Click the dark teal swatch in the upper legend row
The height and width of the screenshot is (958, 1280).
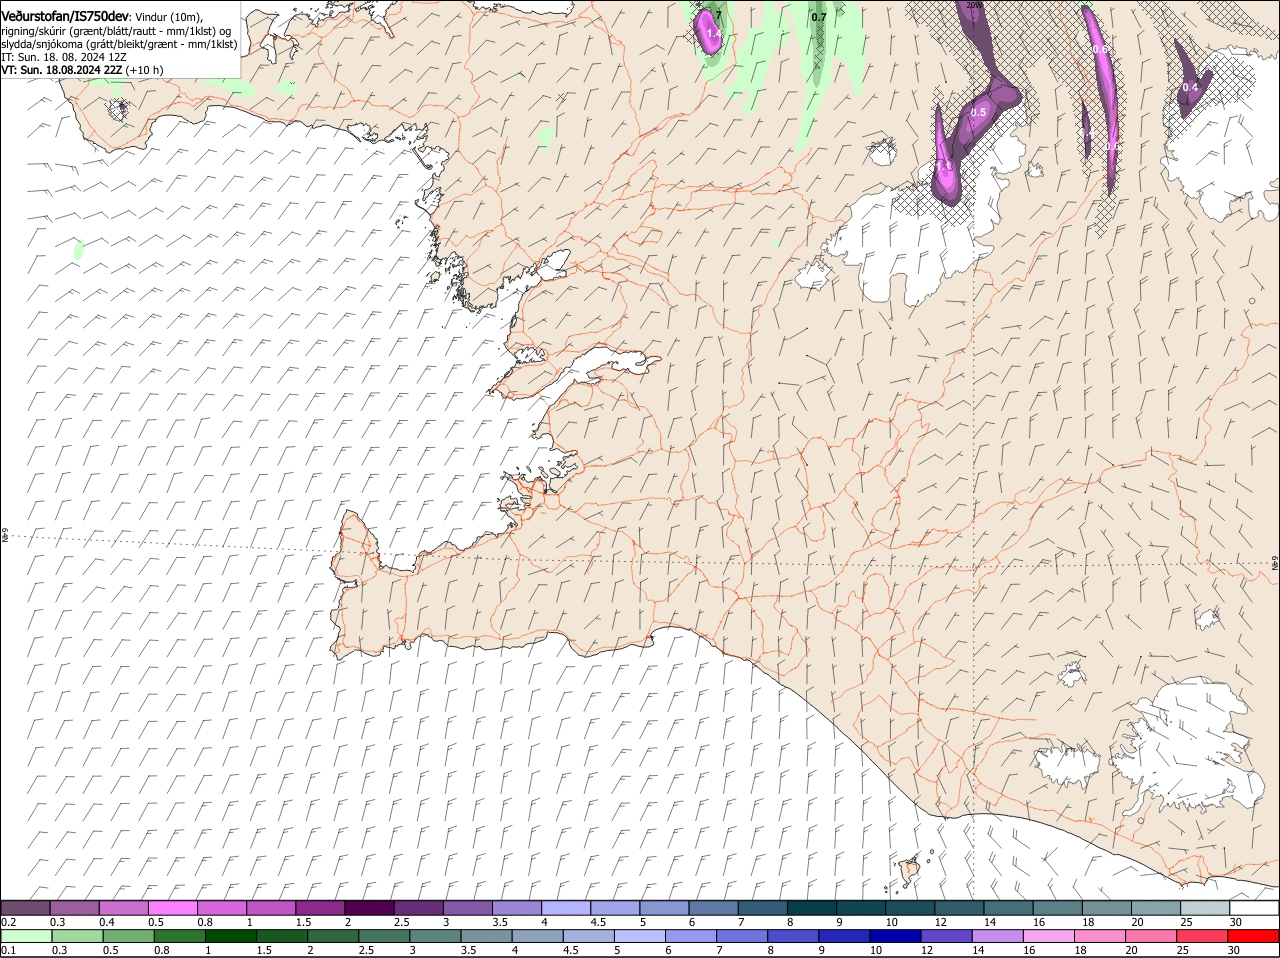pyautogui.click(x=811, y=908)
